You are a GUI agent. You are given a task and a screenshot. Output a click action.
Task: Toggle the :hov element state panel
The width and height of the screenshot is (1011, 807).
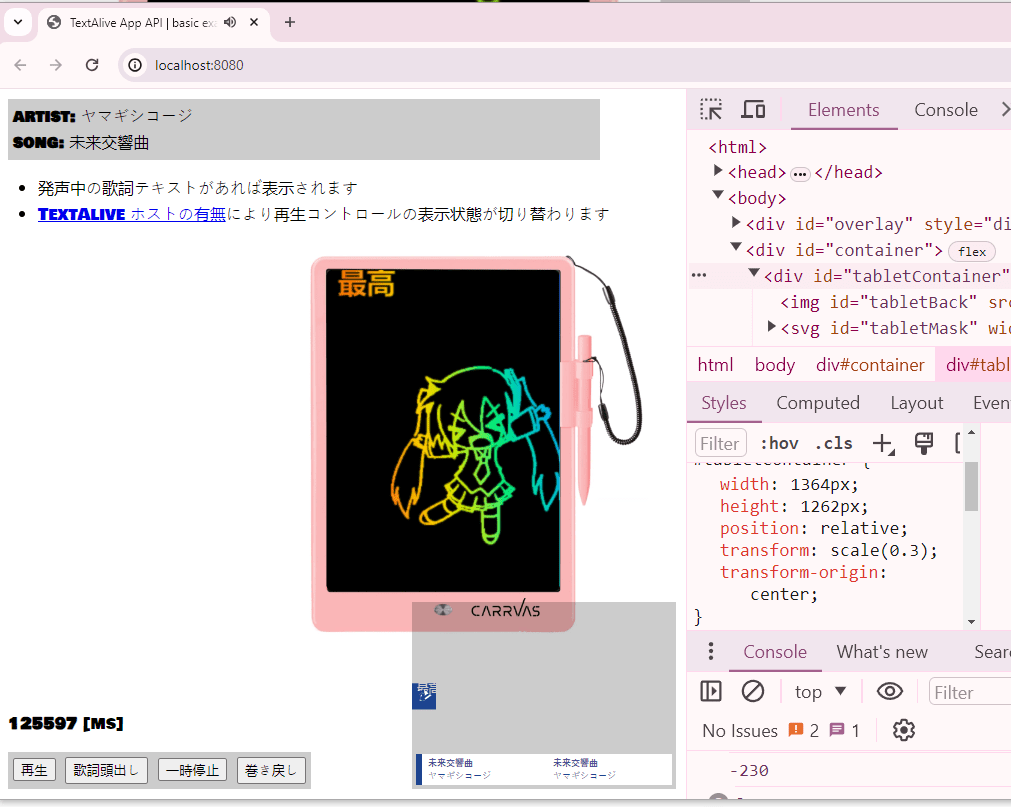(x=778, y=443)
